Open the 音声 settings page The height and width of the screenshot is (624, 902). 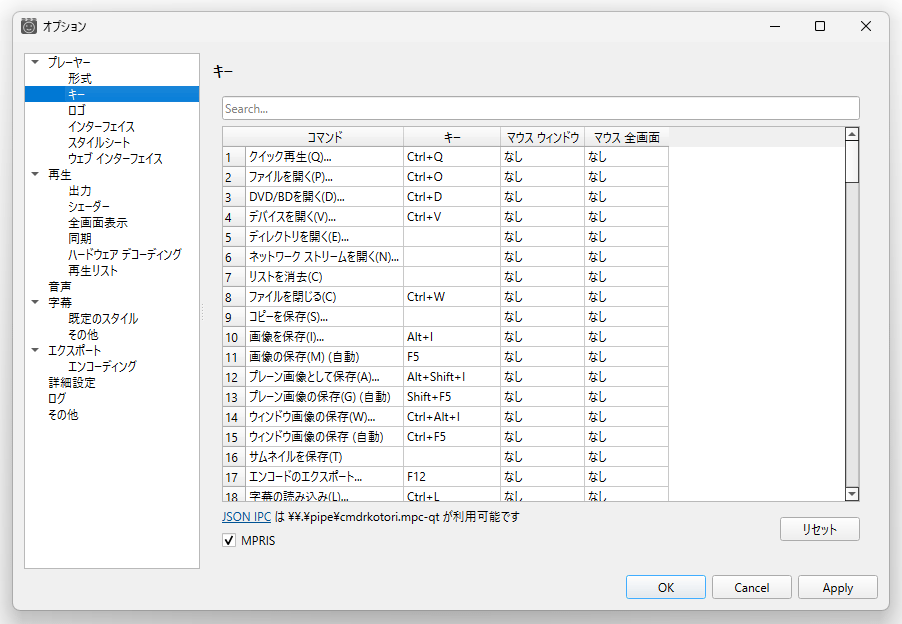coord(60,286)
